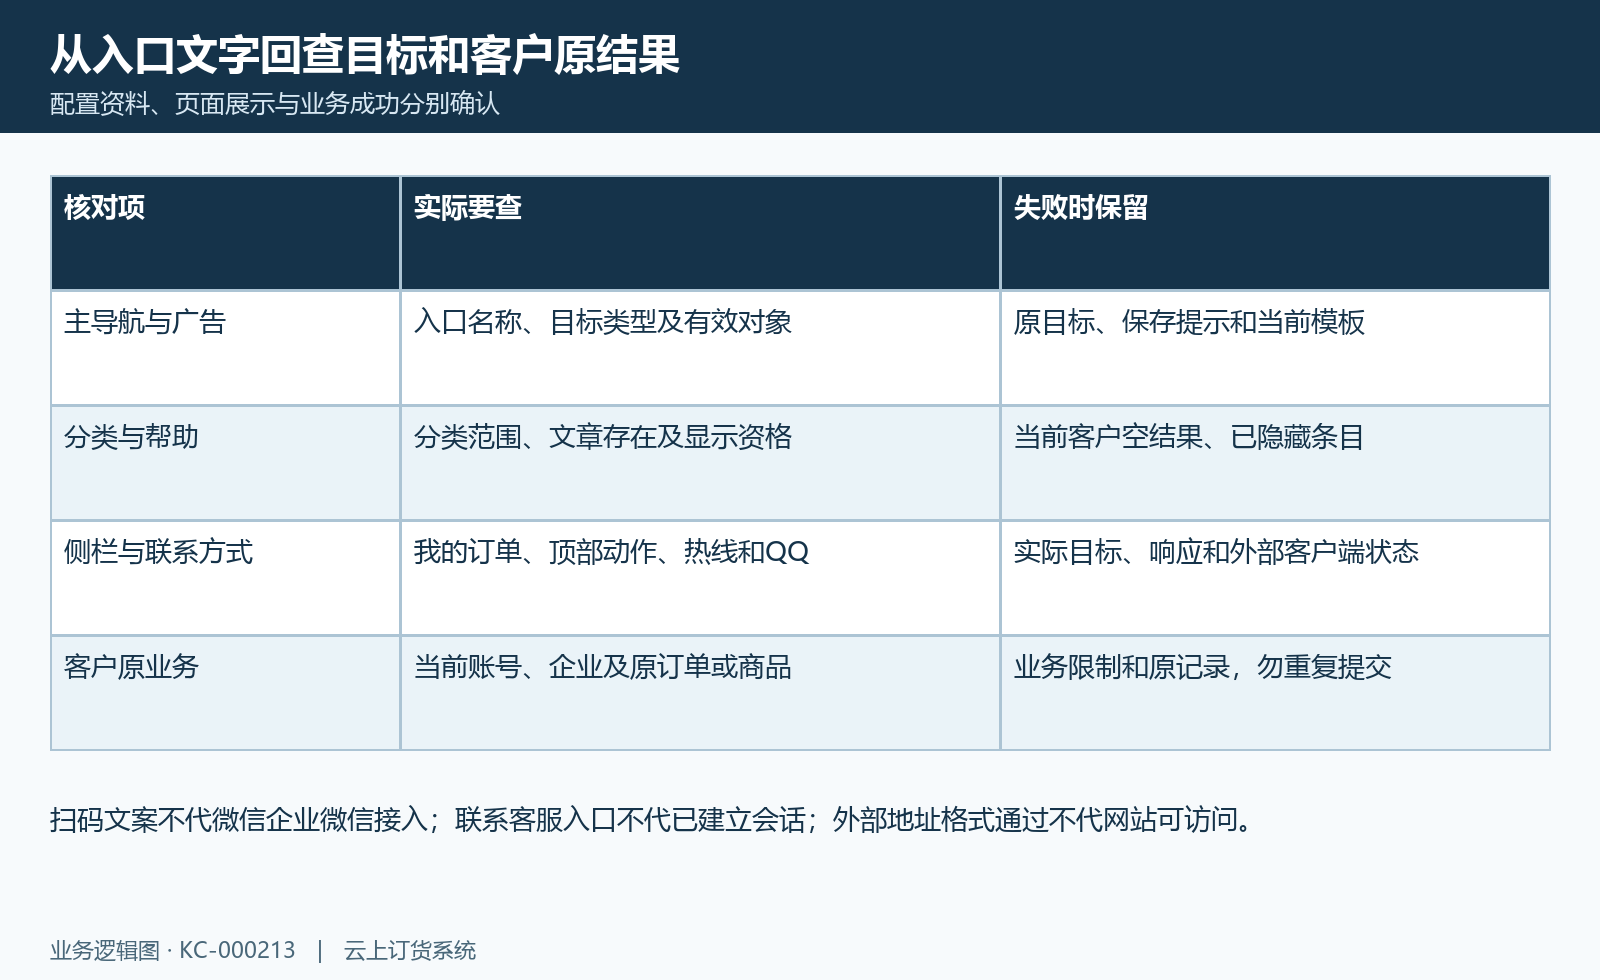Select cell 实际目标、响应和外部客户端状态
This screenshot has height=980, width=1600.
point(1275,578)
